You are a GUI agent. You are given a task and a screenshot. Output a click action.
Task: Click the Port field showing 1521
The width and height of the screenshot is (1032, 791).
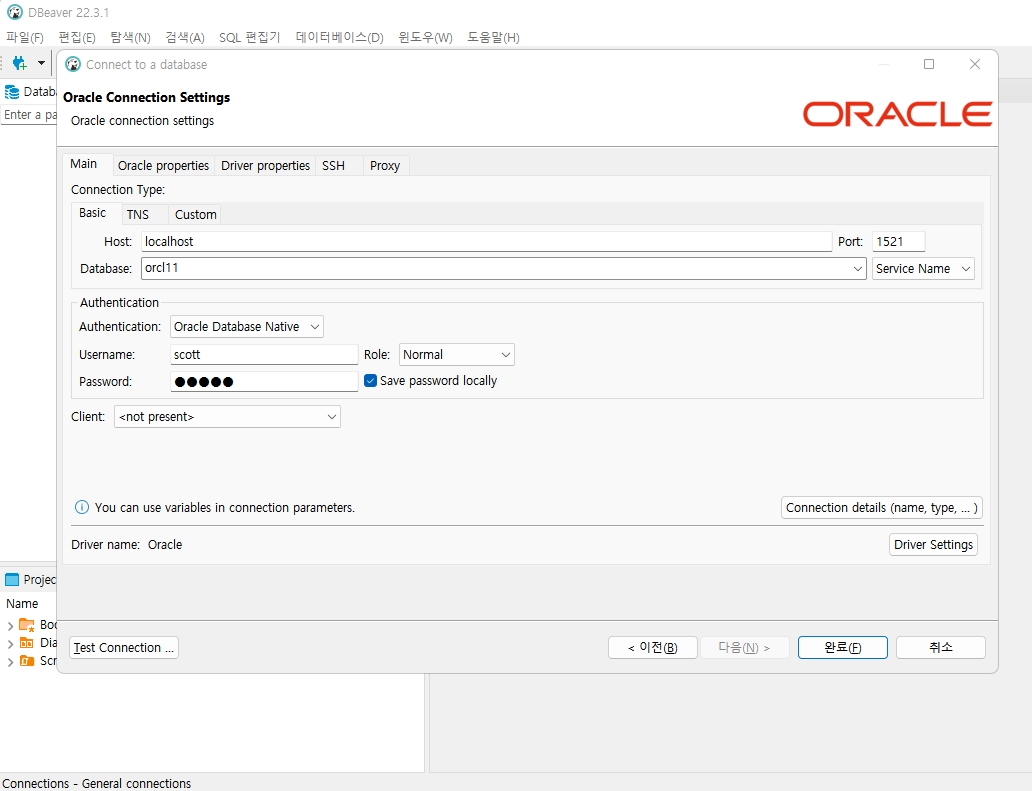(898, 242)
